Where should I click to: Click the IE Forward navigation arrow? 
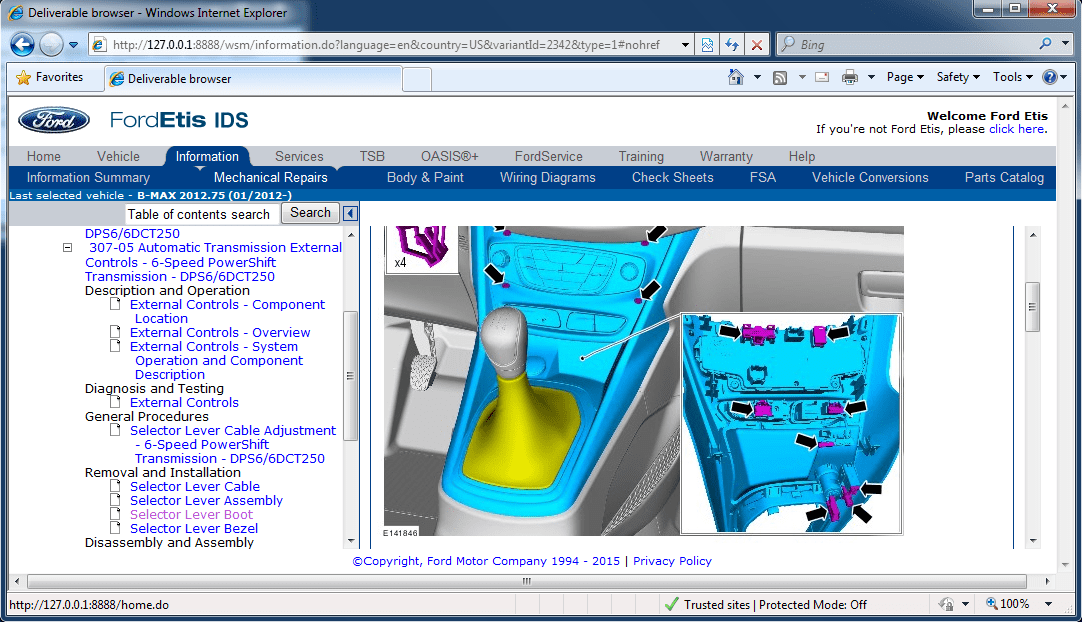[x=51, y=44]
